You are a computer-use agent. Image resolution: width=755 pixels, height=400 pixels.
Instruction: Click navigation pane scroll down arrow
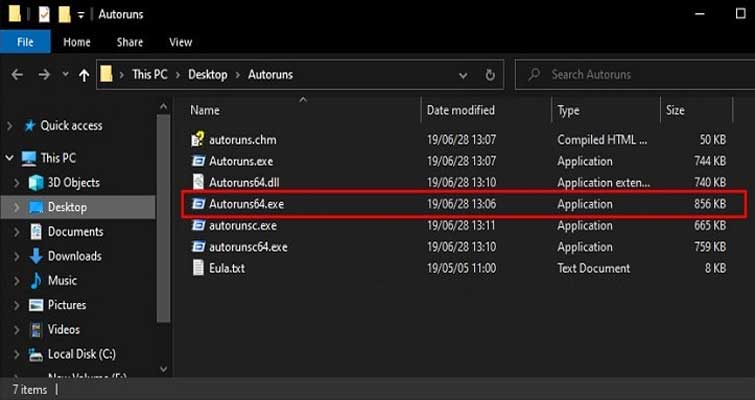click(164, 369)
